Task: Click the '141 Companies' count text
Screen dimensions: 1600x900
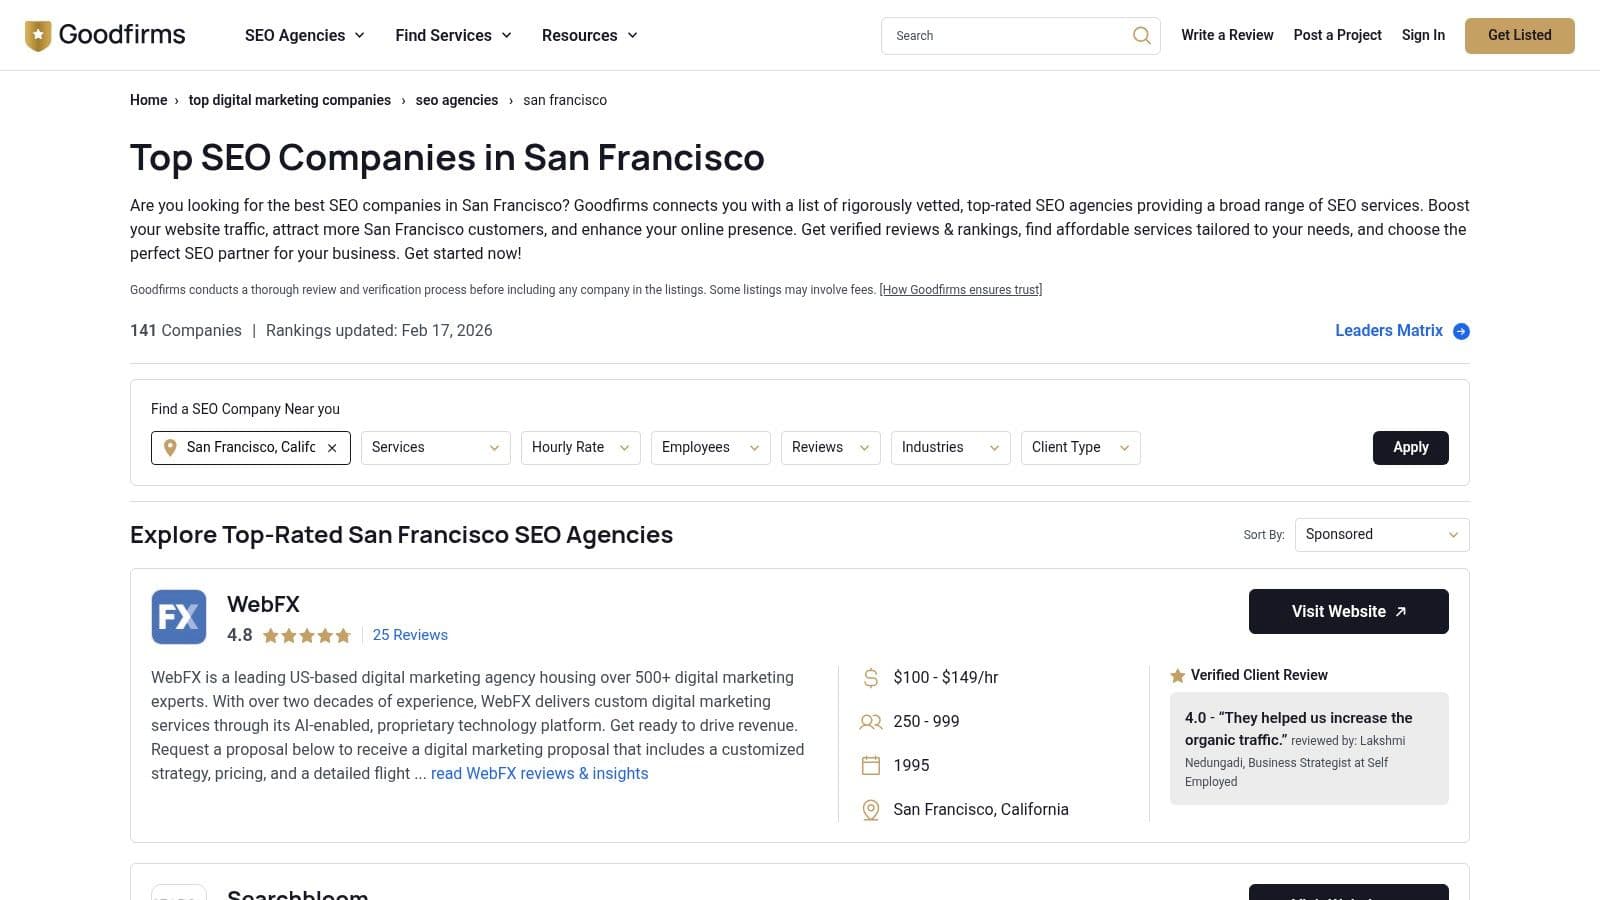Action: (x=186, y=331)
